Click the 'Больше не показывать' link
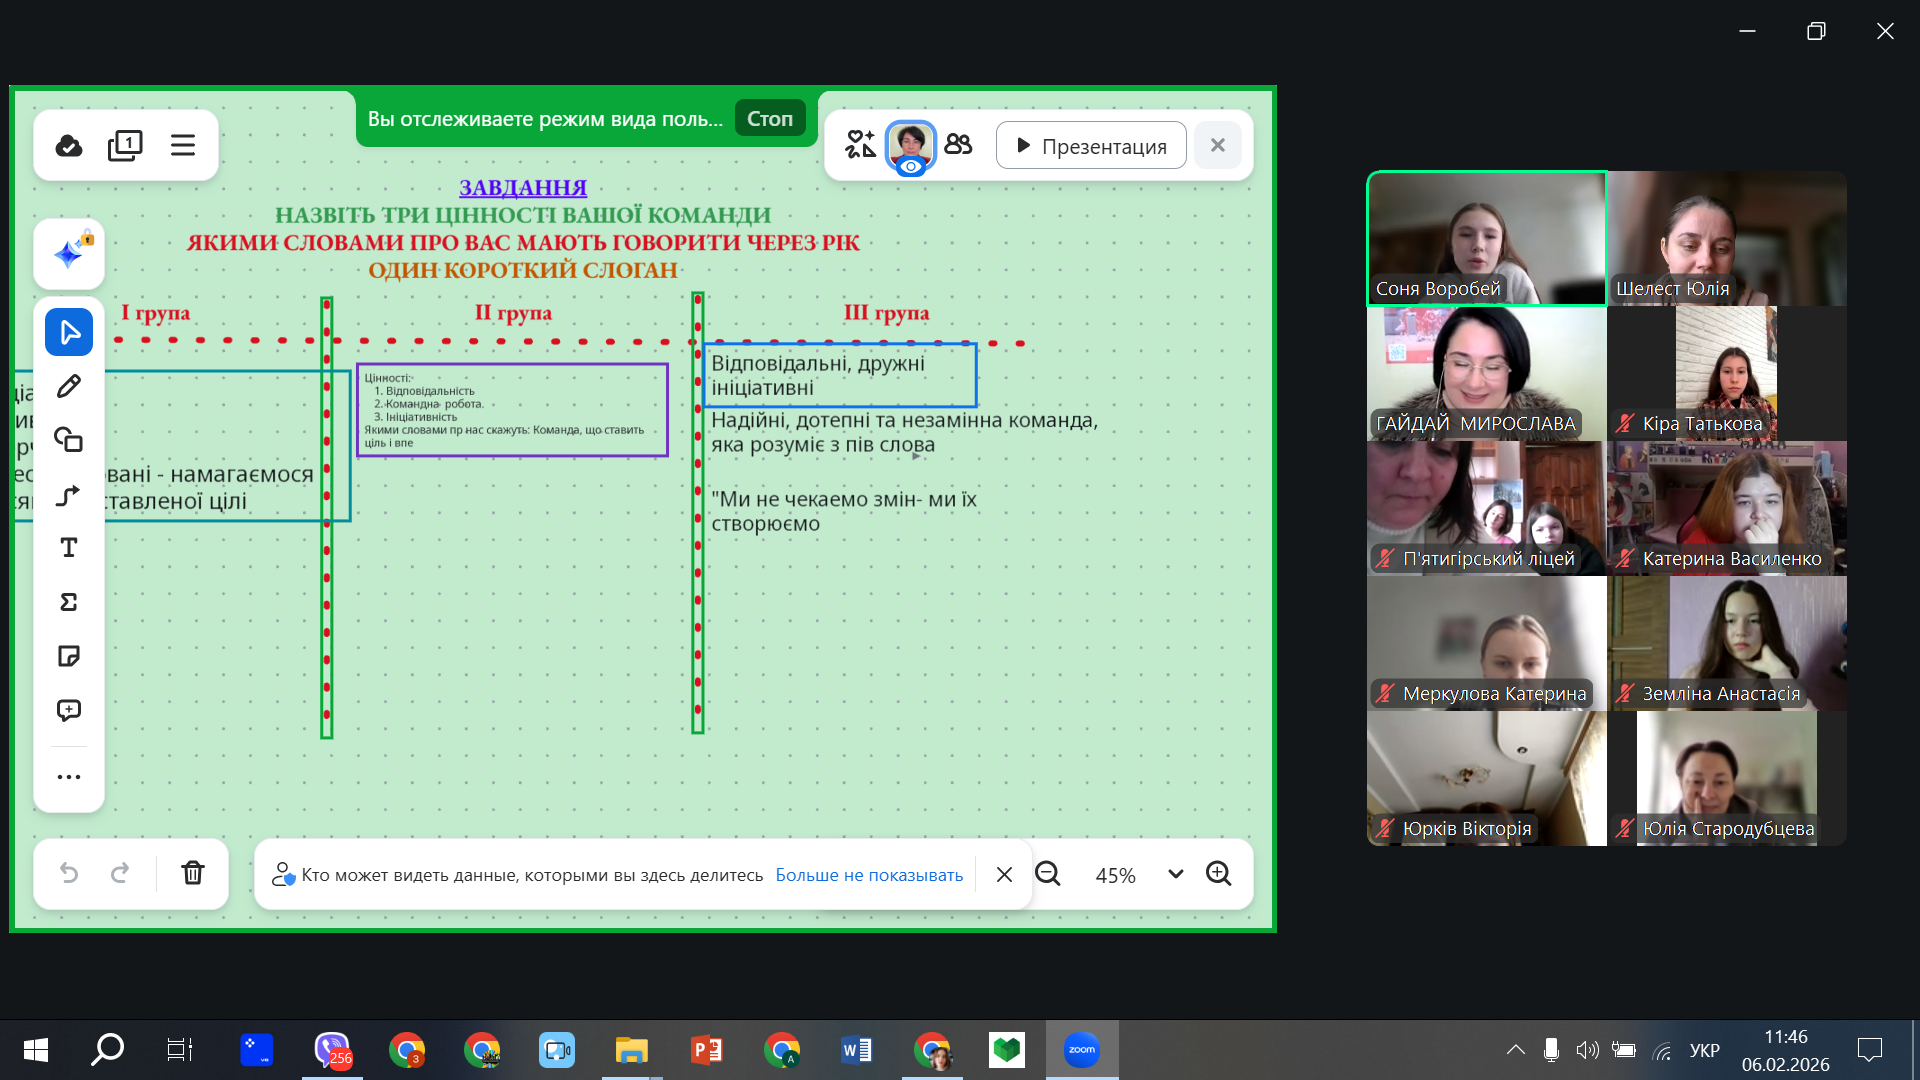 point(869,875)
